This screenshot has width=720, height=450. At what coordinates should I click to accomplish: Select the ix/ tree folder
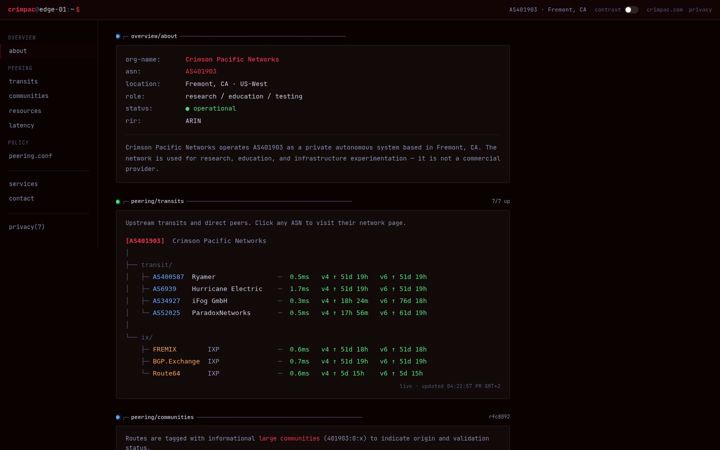click(x=146, y=338)
